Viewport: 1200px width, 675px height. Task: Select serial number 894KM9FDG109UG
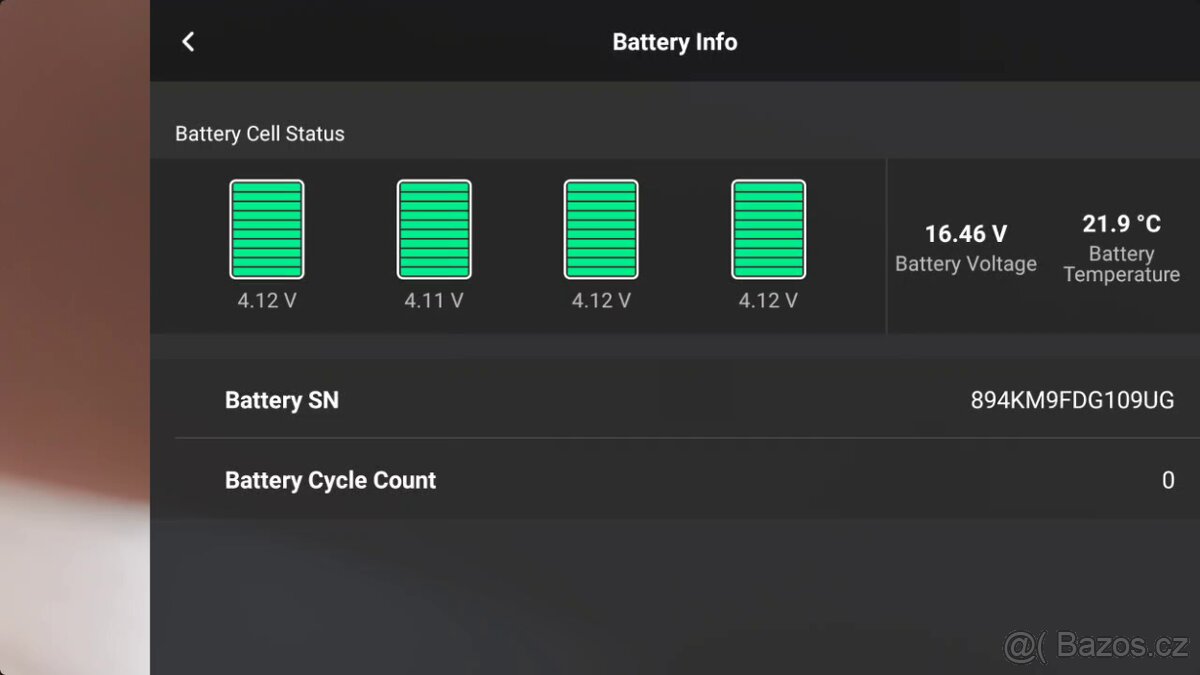pyautogui.click(x=1072, y=400)
